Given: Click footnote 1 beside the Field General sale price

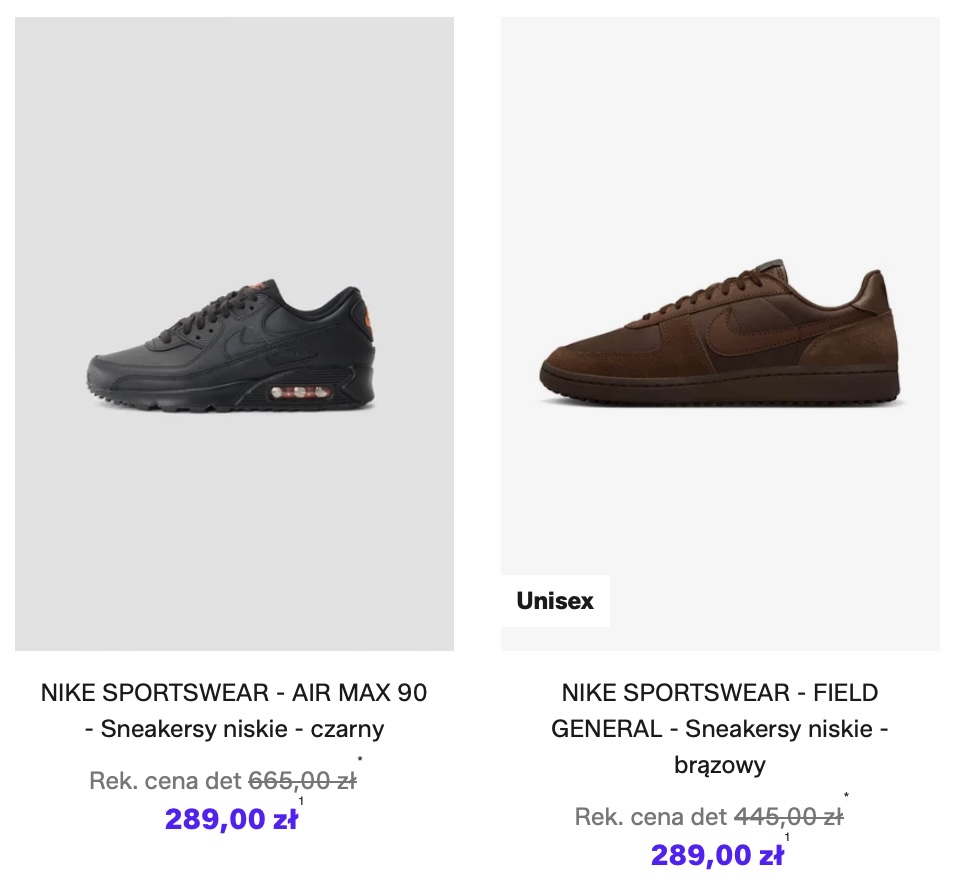Looking at the screenshot, I should point(787,837).
